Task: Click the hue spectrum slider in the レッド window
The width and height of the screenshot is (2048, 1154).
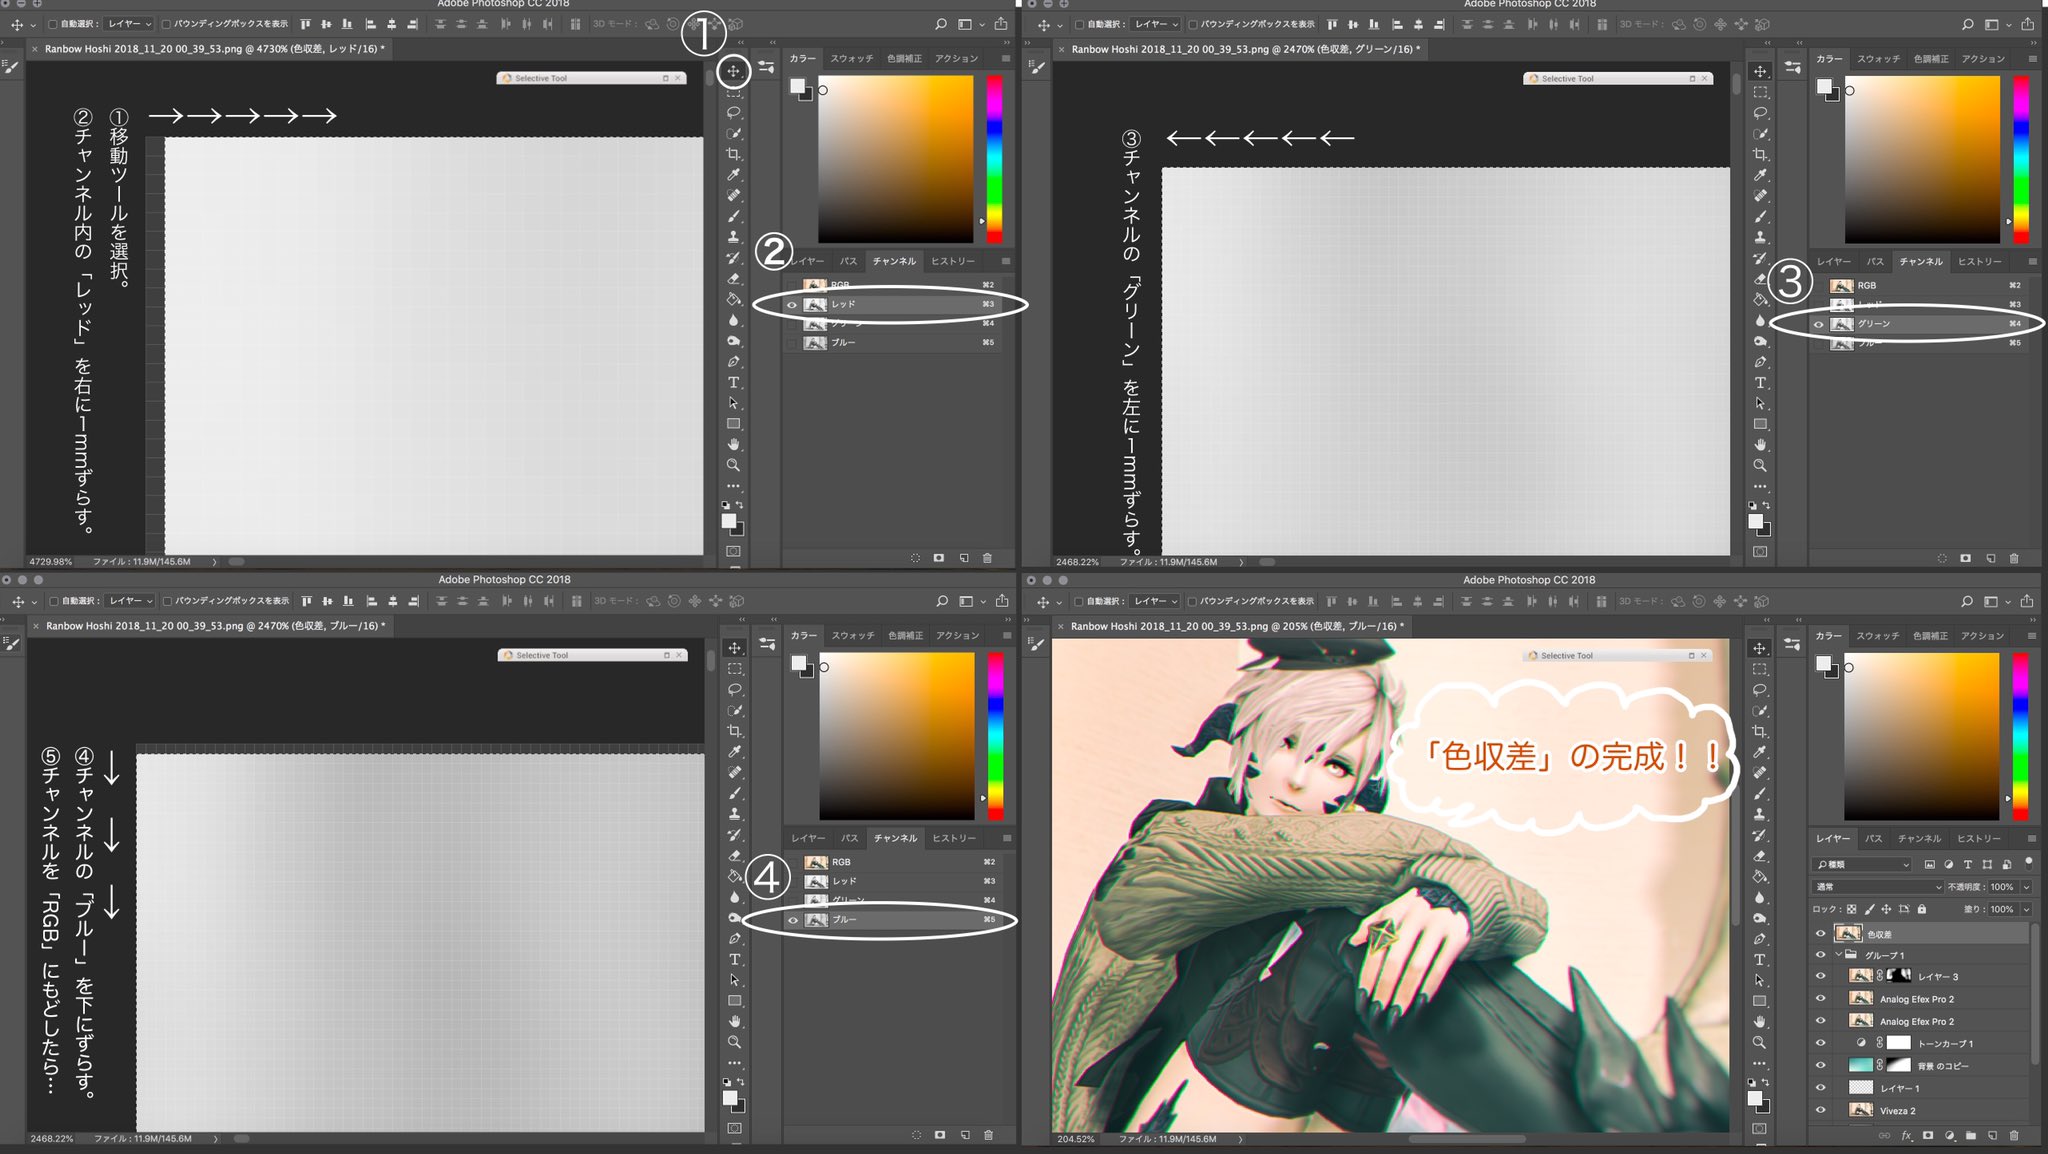Action: point(994,160)
